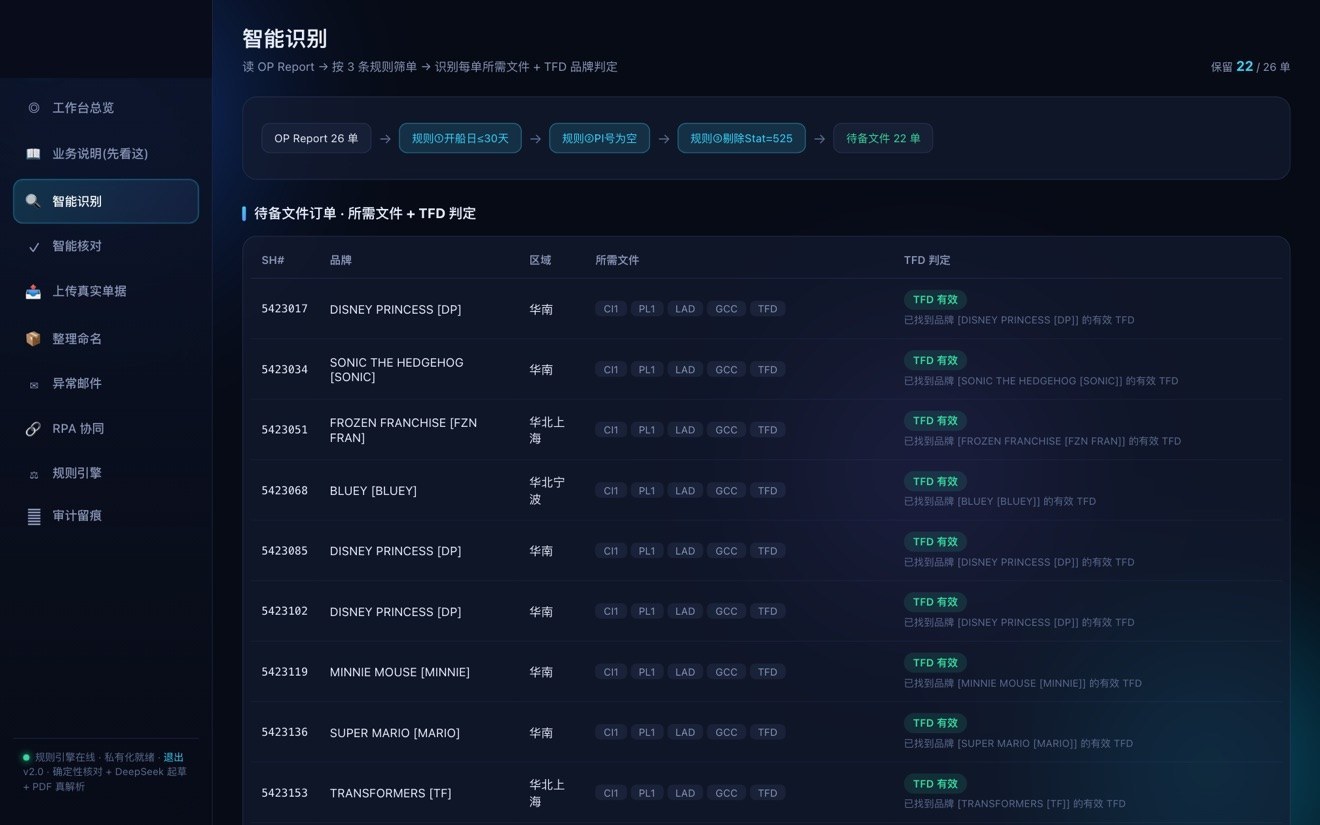This screenshot has height=825, width=1320.
Task: Click brand SONIC THE HEDGEHOG [SONIC]
Action: 396,369
